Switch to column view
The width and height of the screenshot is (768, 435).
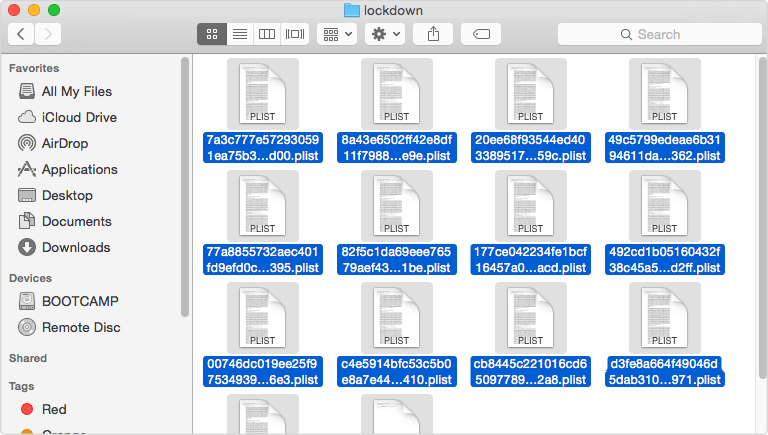point(267,34)
